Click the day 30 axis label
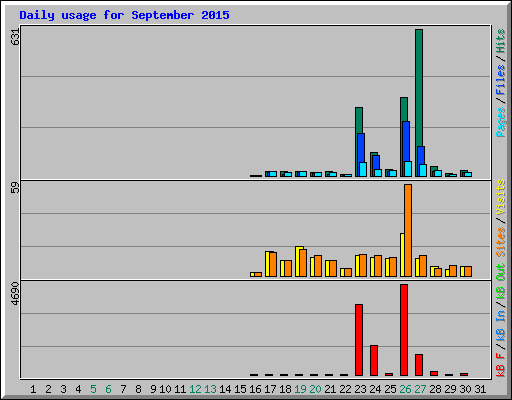The image size is (512, 400). (x=465, y=389)
